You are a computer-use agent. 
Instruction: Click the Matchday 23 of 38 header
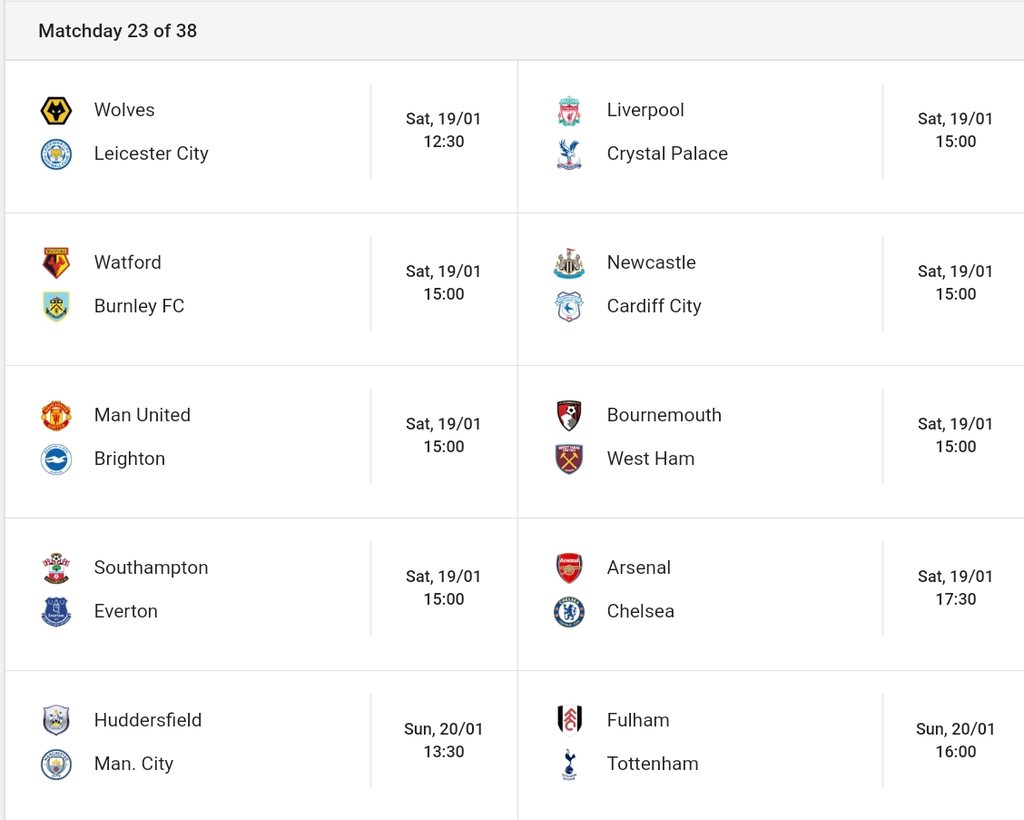pyautogui.click(x=118, y=31)
